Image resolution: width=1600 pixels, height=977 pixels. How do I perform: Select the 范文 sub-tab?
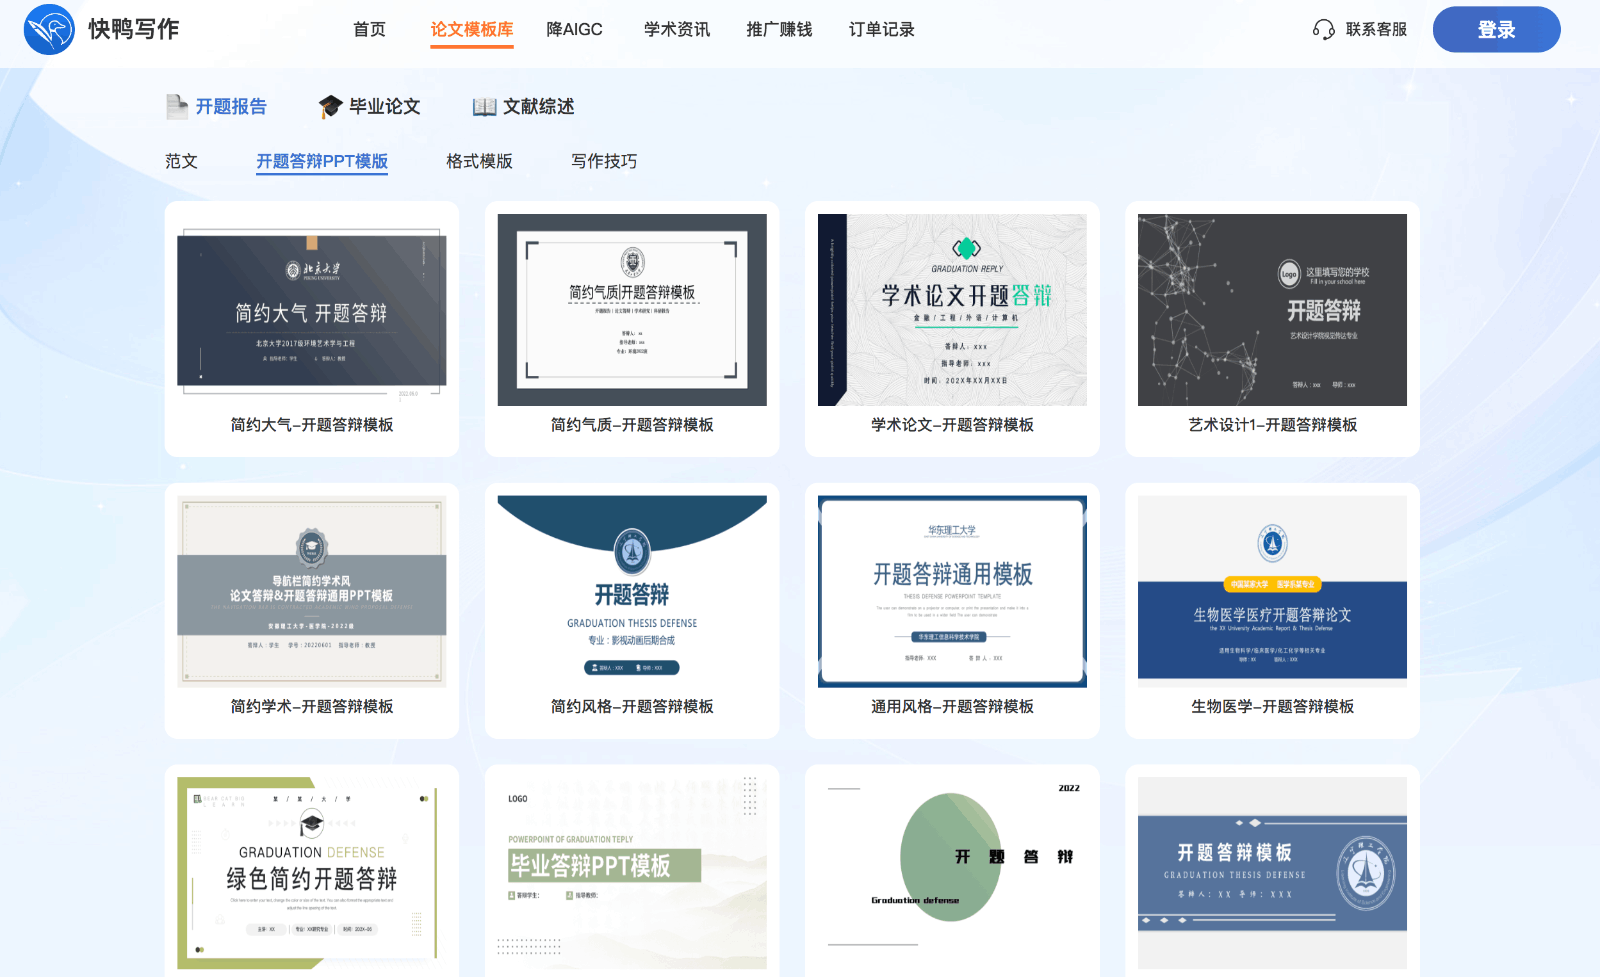click(x=181, y=161)
